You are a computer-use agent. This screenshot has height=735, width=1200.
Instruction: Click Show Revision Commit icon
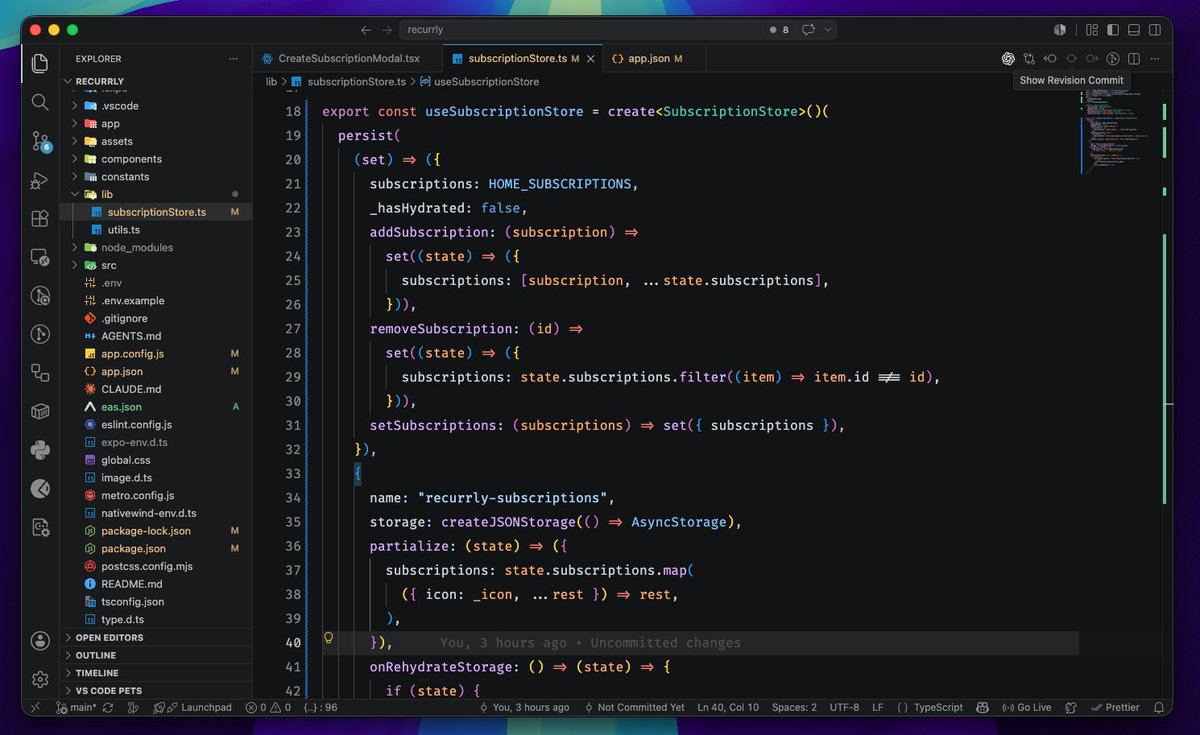1071,59
